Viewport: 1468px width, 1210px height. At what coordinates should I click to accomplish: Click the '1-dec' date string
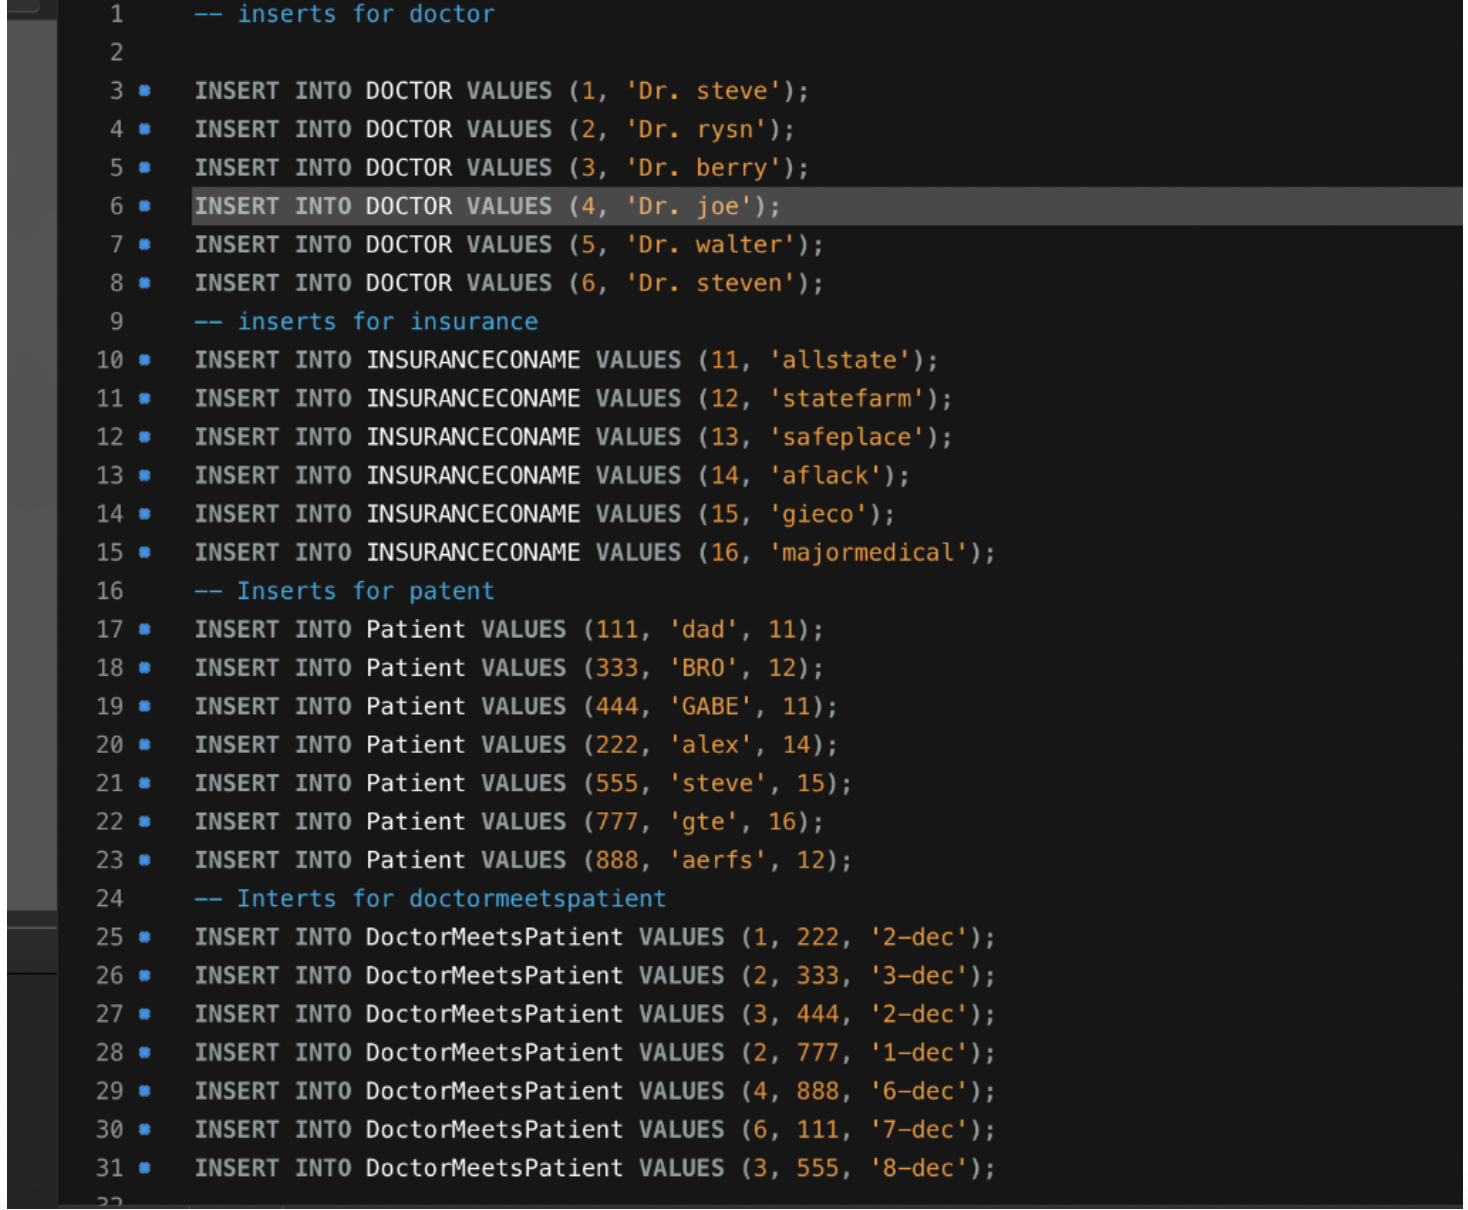point(919,1052)
